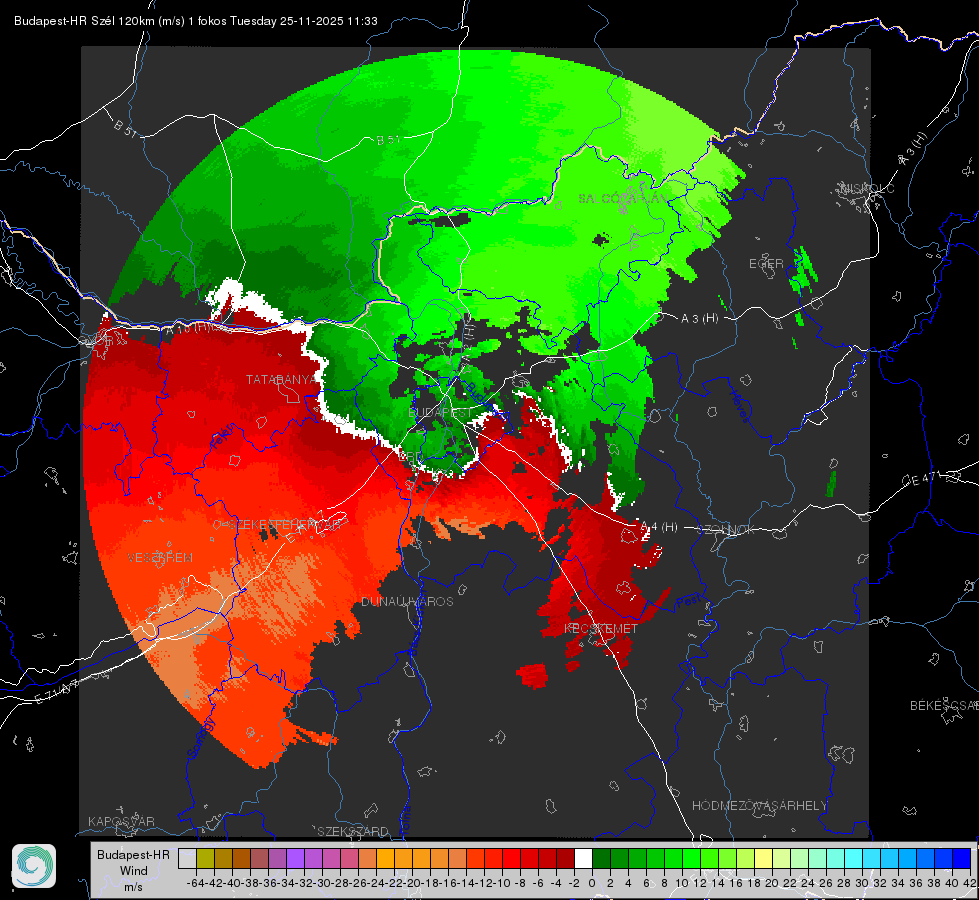This screenshot has width=979, height=900.
Task: Select the bright green 10-12 m/s swatch
Action: click(691, 858)
